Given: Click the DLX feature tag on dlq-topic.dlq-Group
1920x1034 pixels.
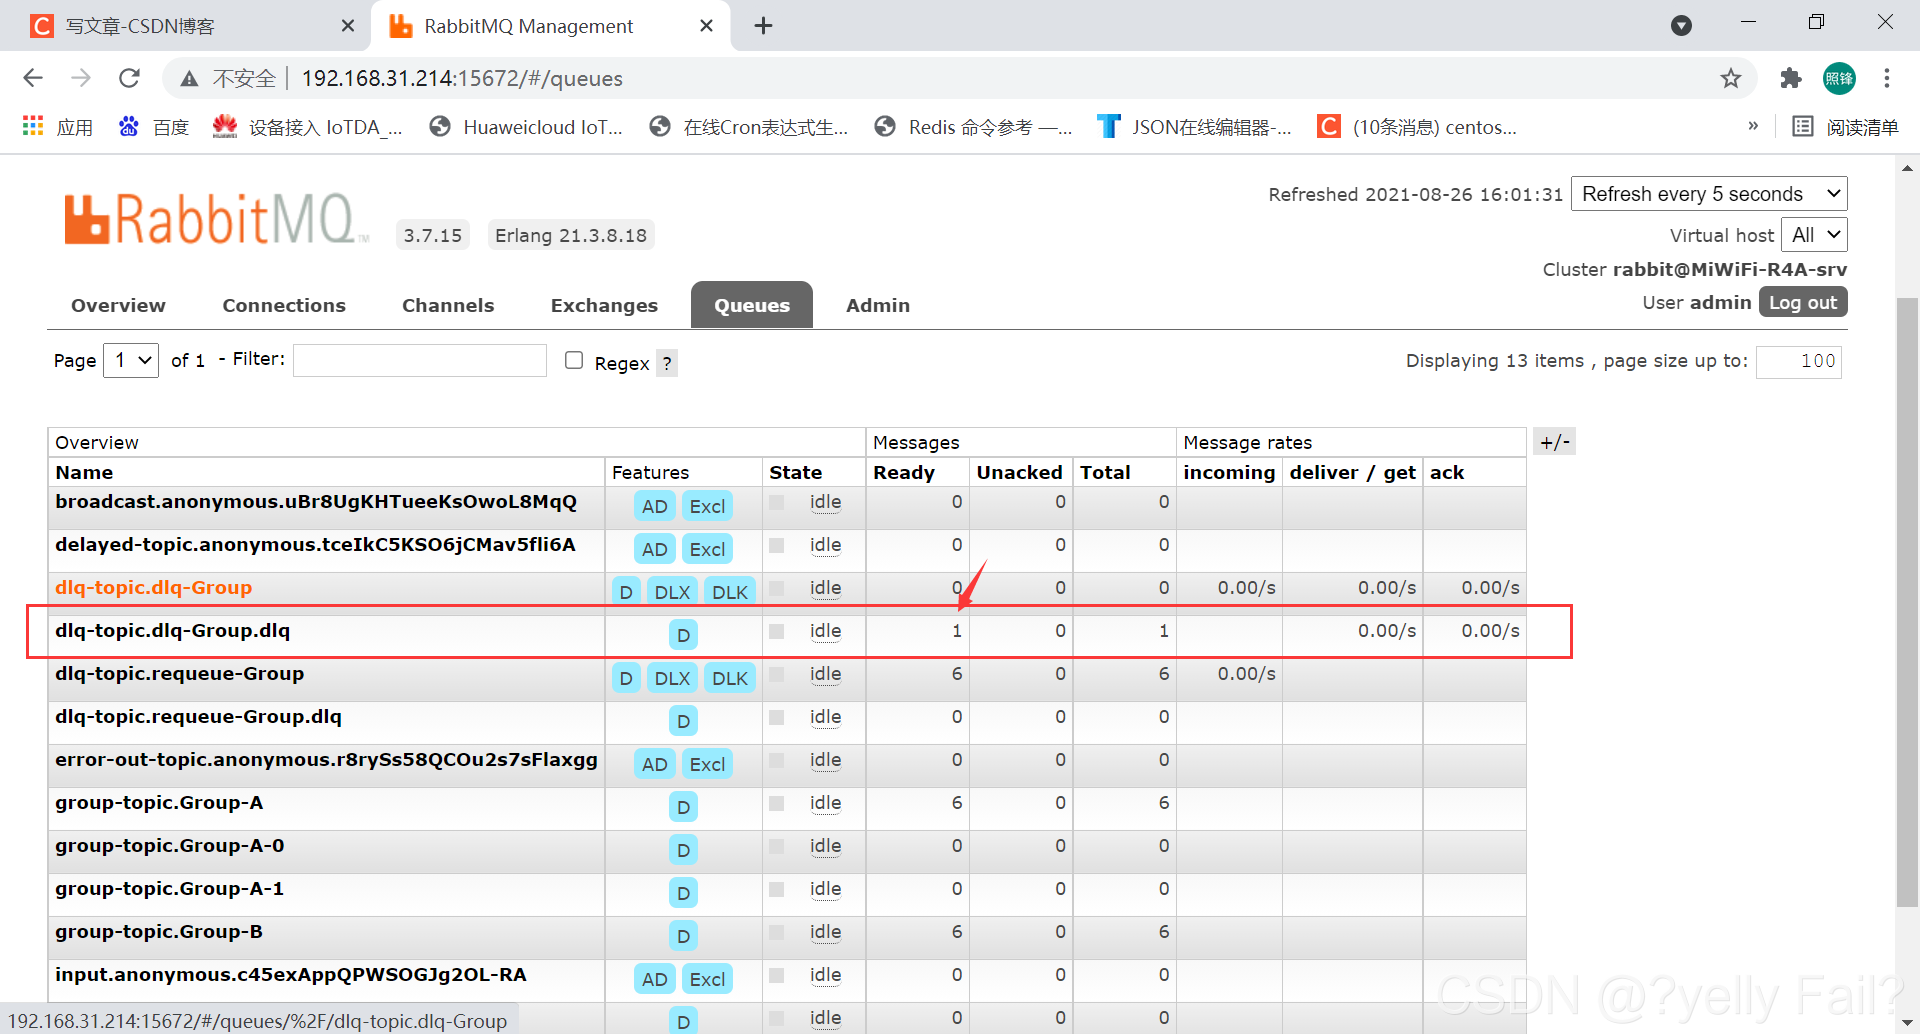Looking at the screenshot, I should (672, 592).
